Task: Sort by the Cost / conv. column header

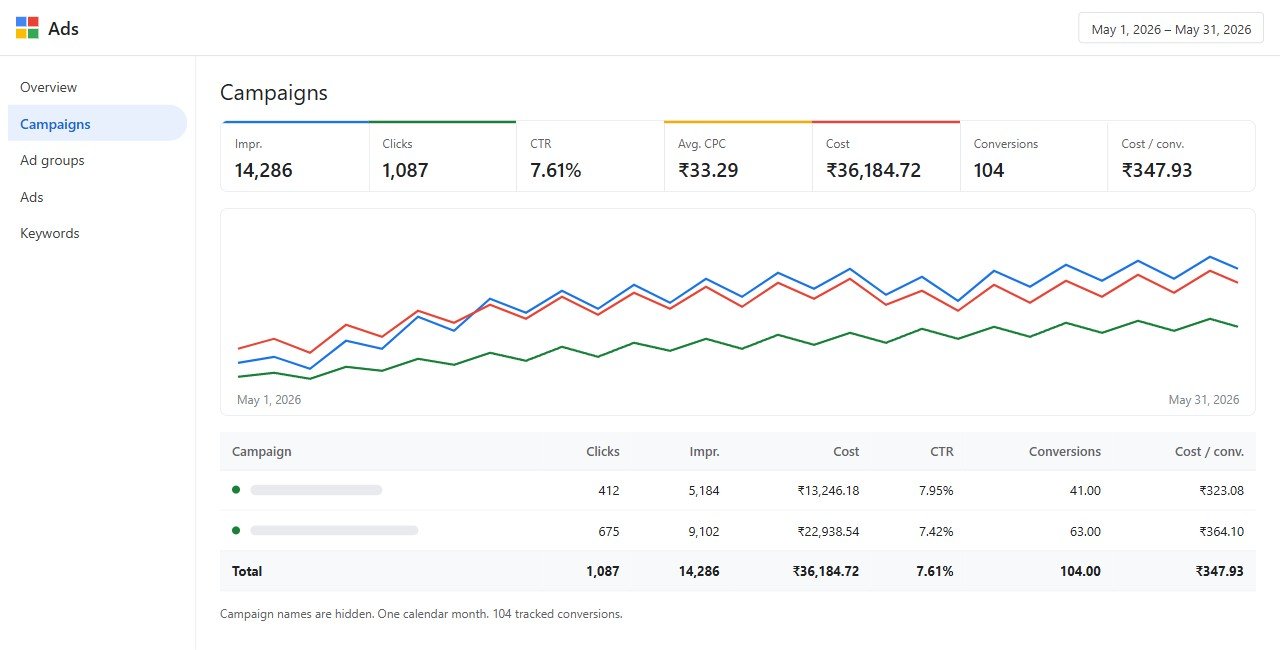Action: click(x=1209, y=451)
